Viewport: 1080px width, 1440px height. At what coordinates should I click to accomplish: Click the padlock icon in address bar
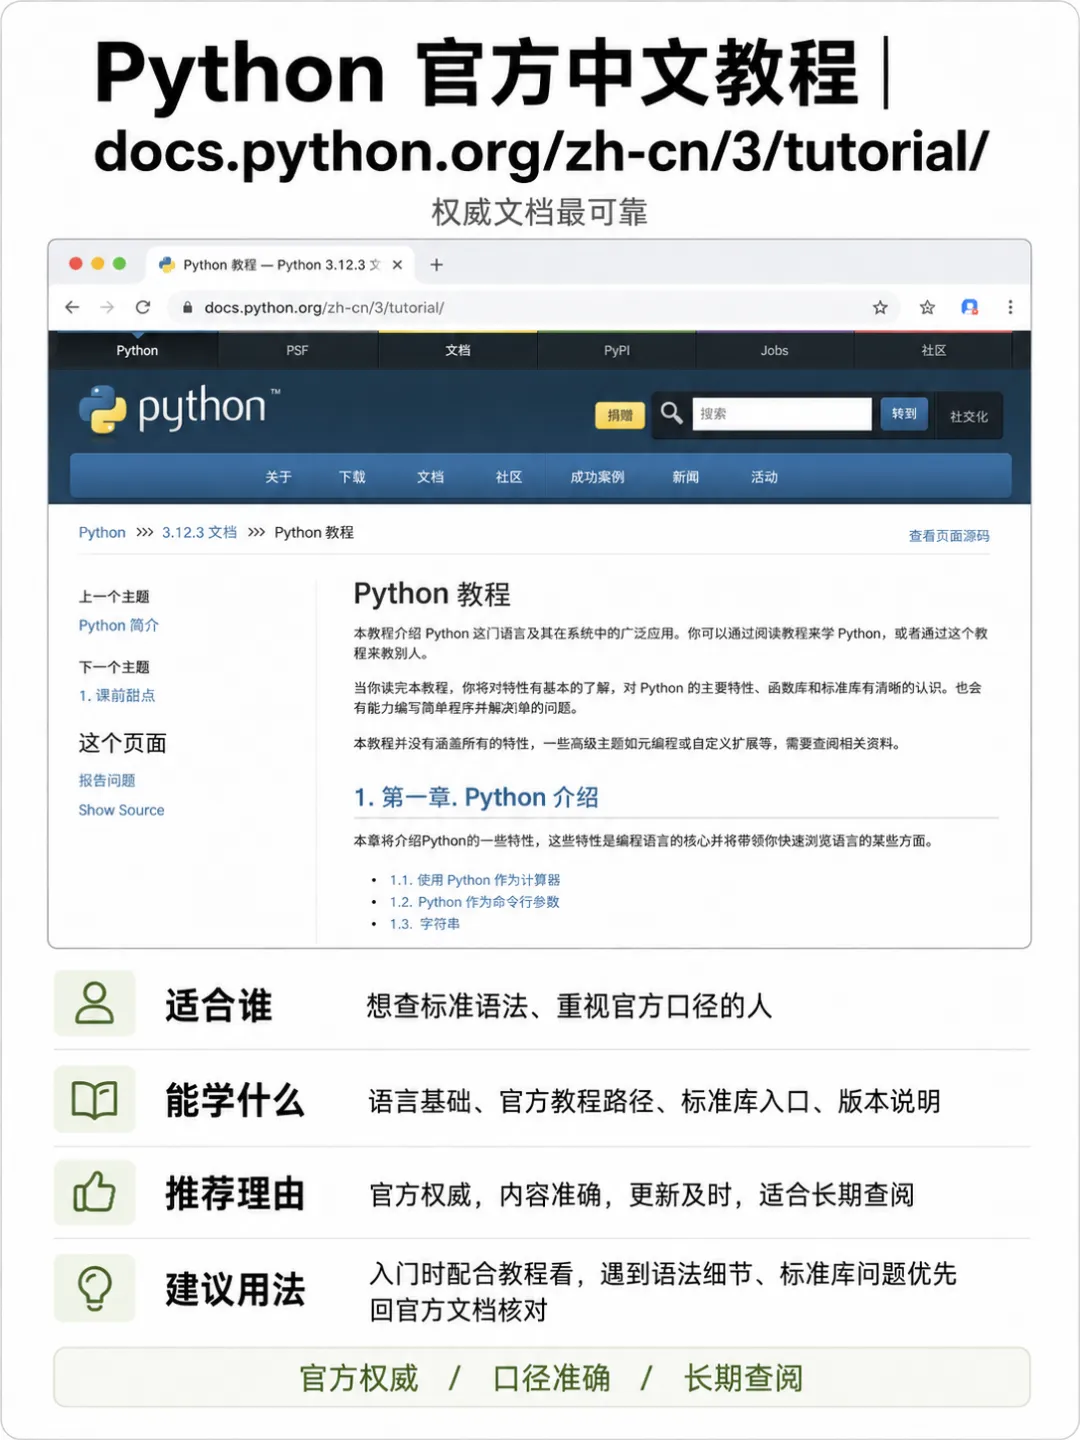coord(187,308)
